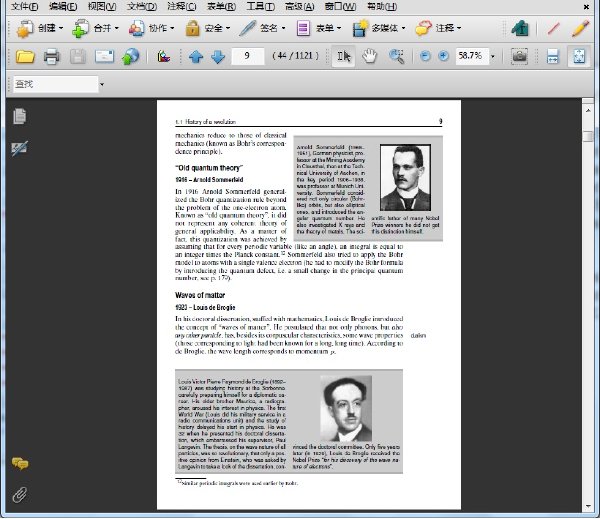Select the yellow pencil tool
This screenshot has width=600, height=519.
tap(580, 28)
